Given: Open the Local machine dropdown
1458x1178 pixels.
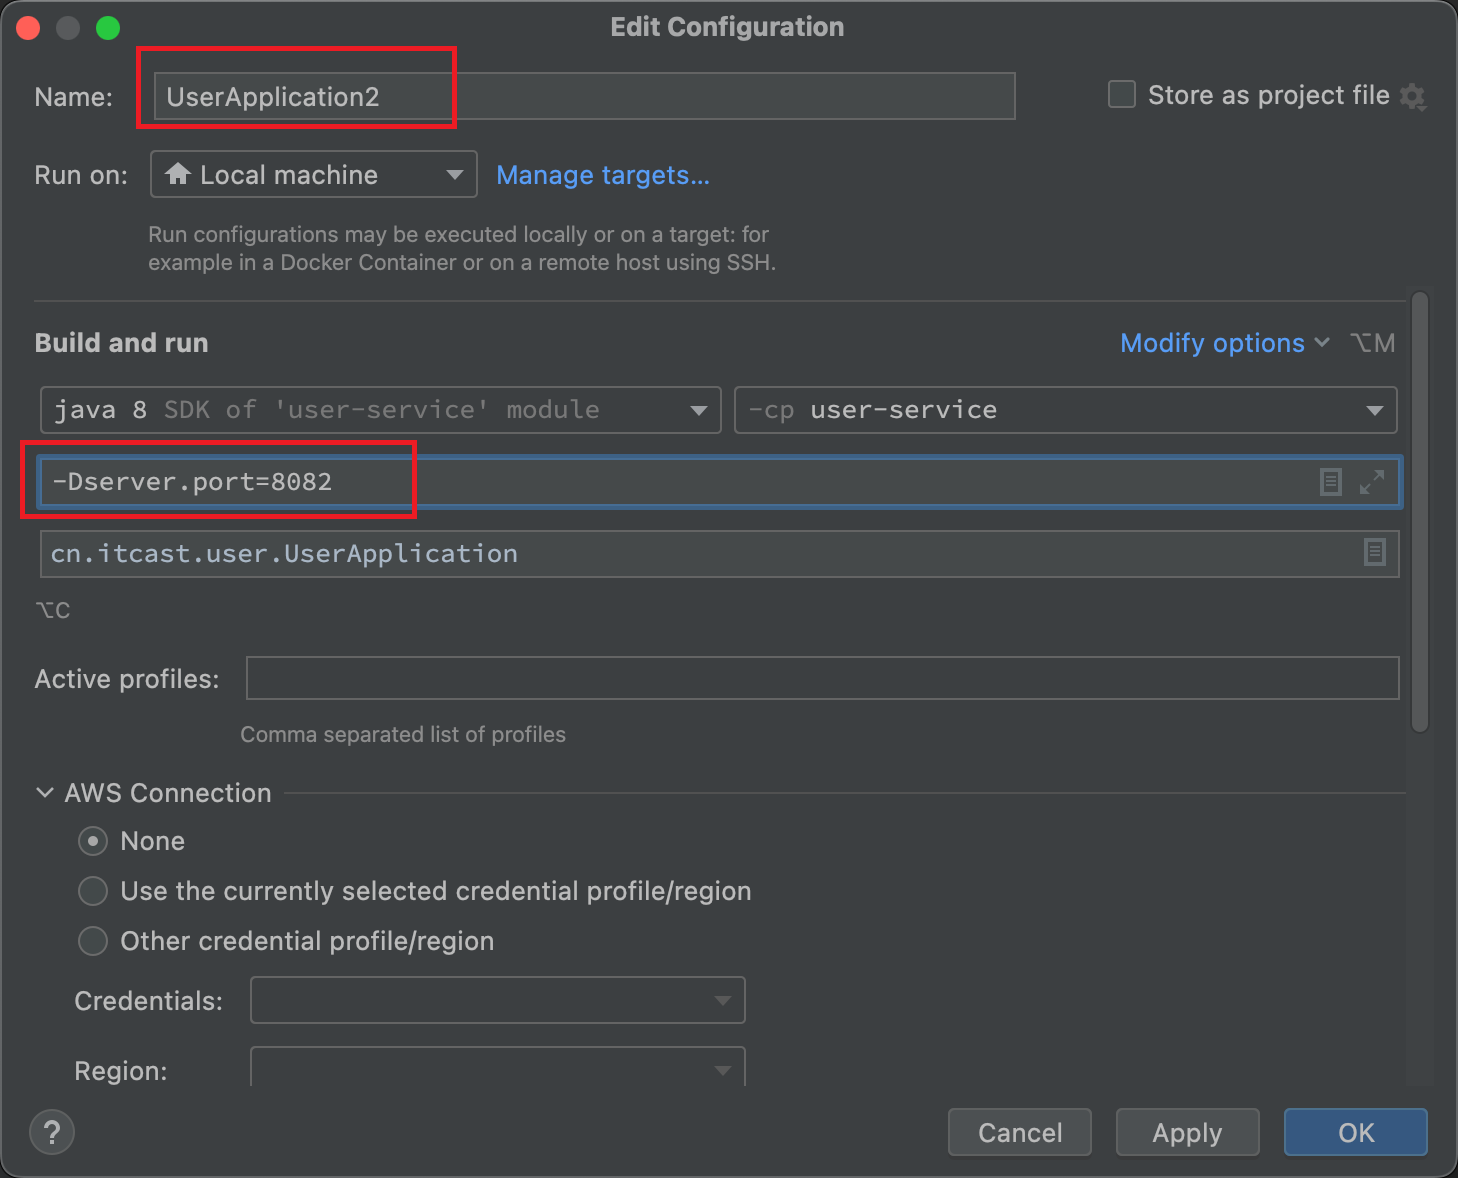Looking at the screenshot, I should pyautogui.click(x=314, y=175).
